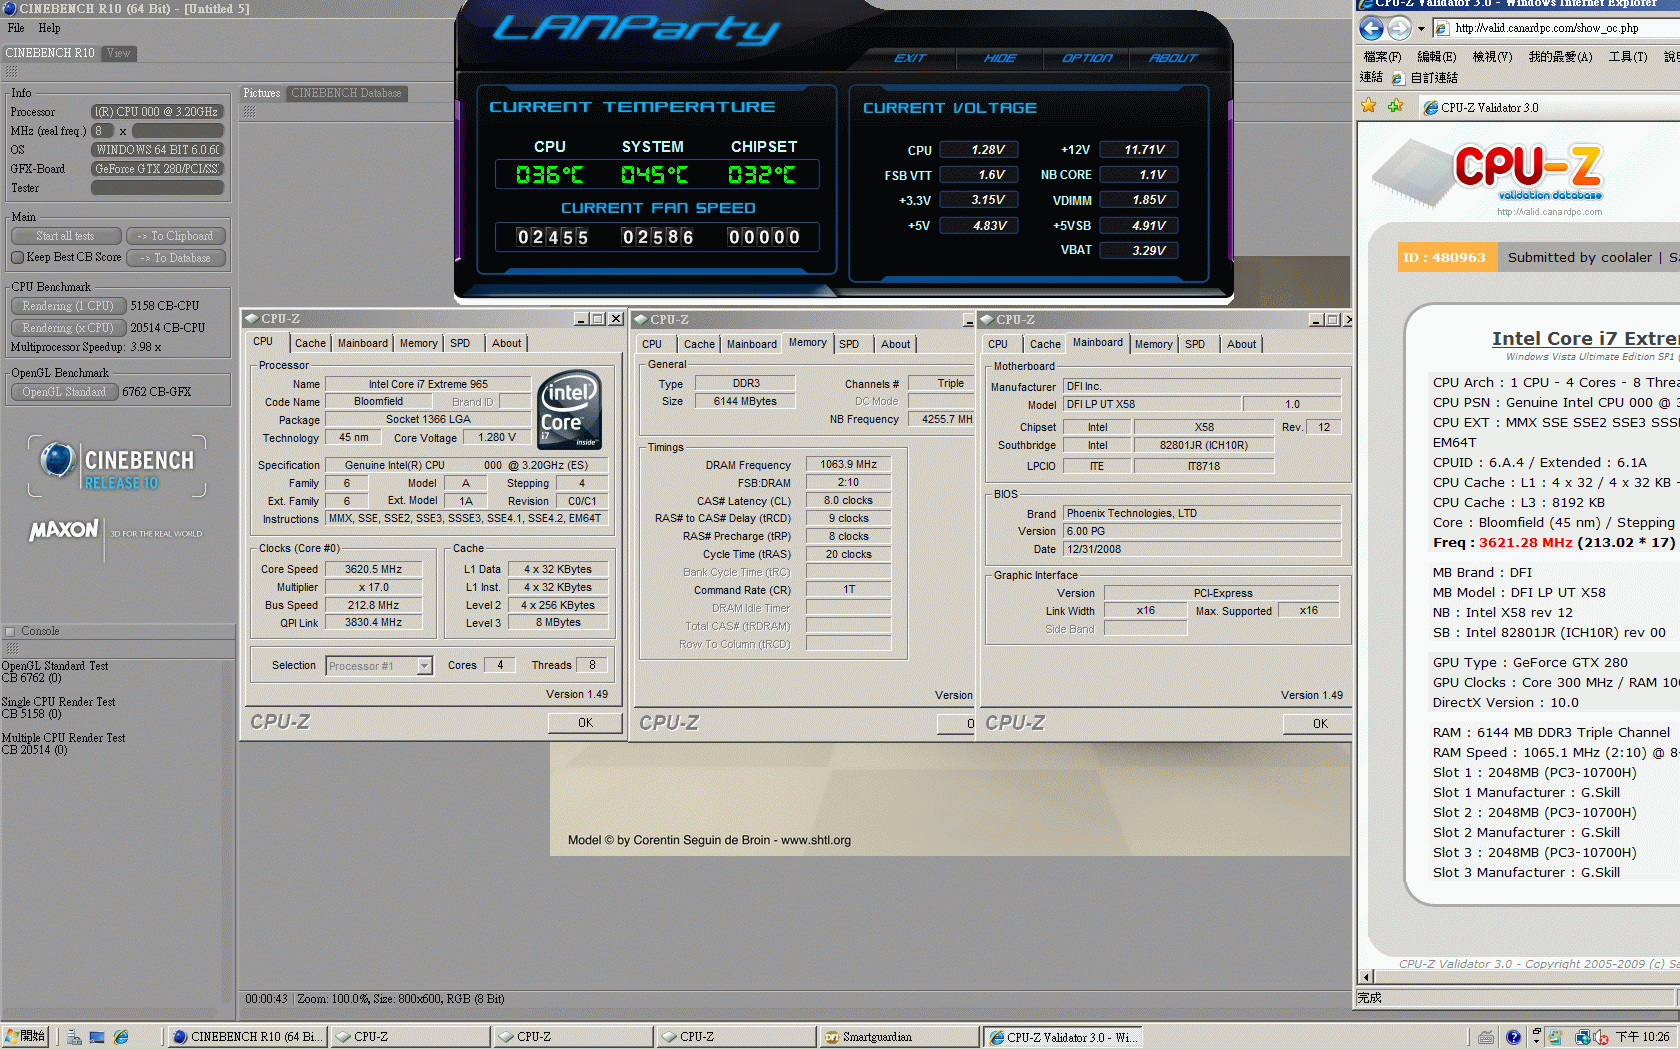Click the LANParty EXIT button
Screen dimensions: 1680x1050
point(910,58)
